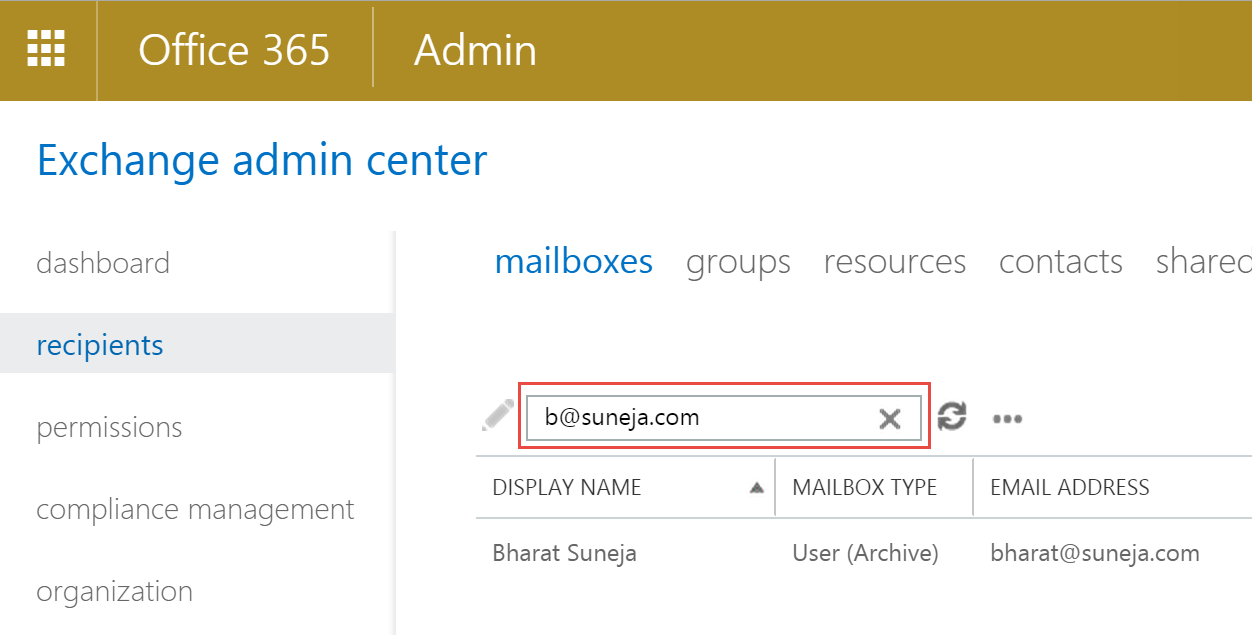Click the pencil edit icon

click(497, 415)
